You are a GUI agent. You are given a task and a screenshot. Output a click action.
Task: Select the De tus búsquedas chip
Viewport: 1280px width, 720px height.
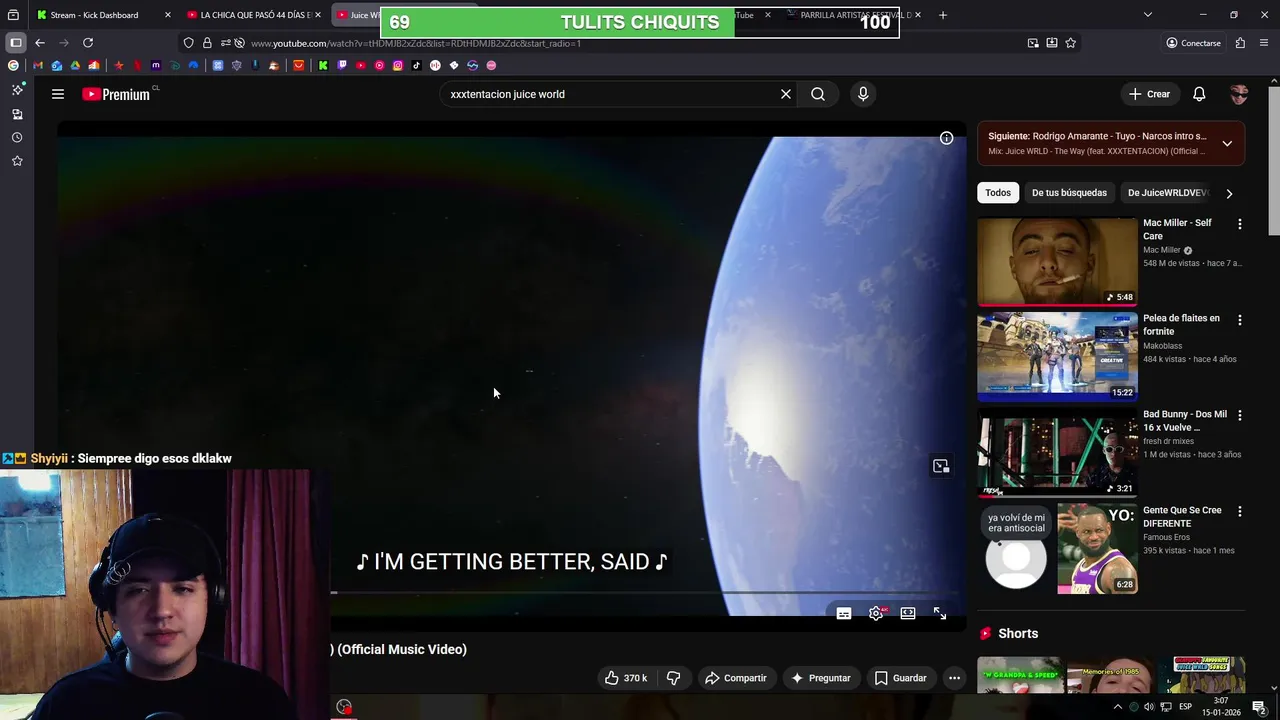(1069, 193)
